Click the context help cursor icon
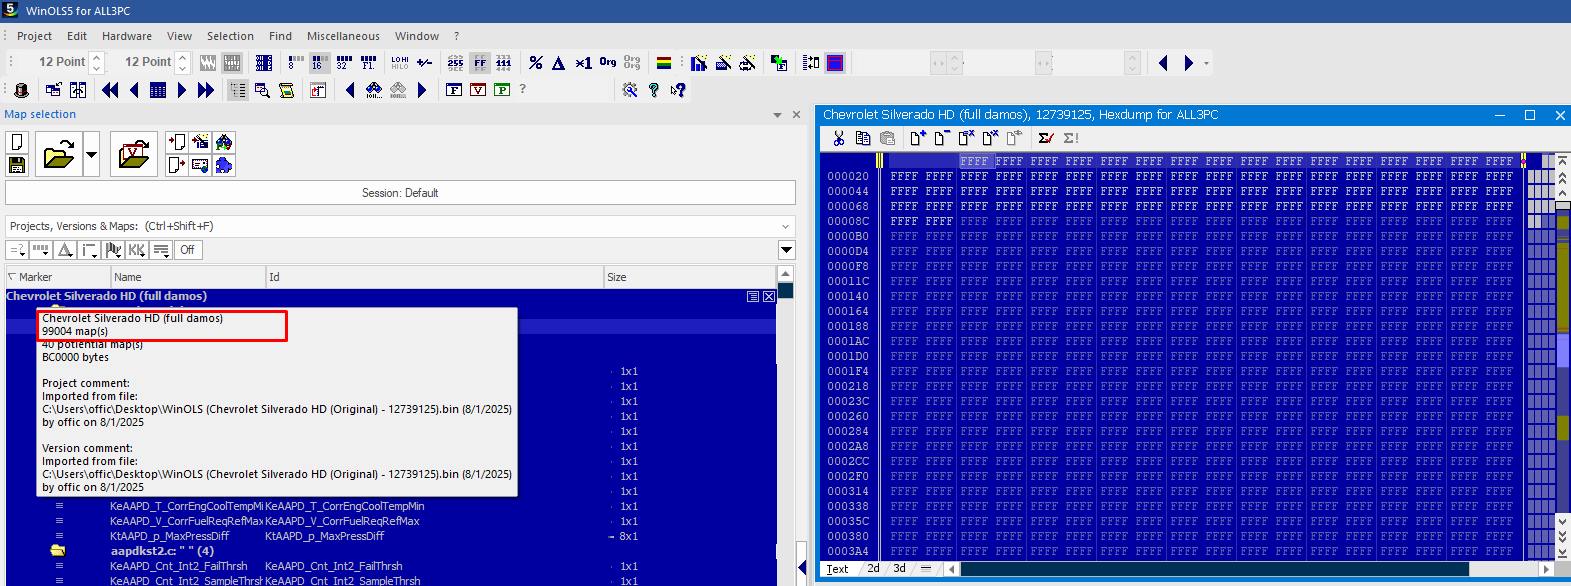The width and height of the screenshot is (1571, 586). [x=678, y=90]
